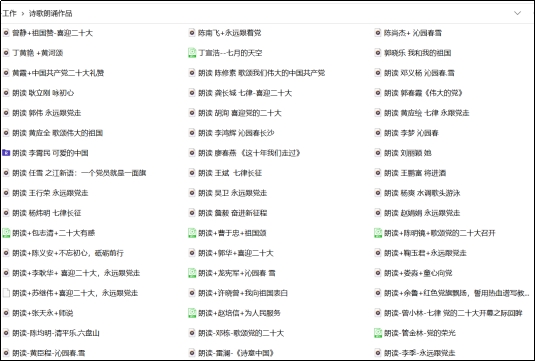Click the audio icon of 陈南飞+永远跟着党

click(192, 33)
